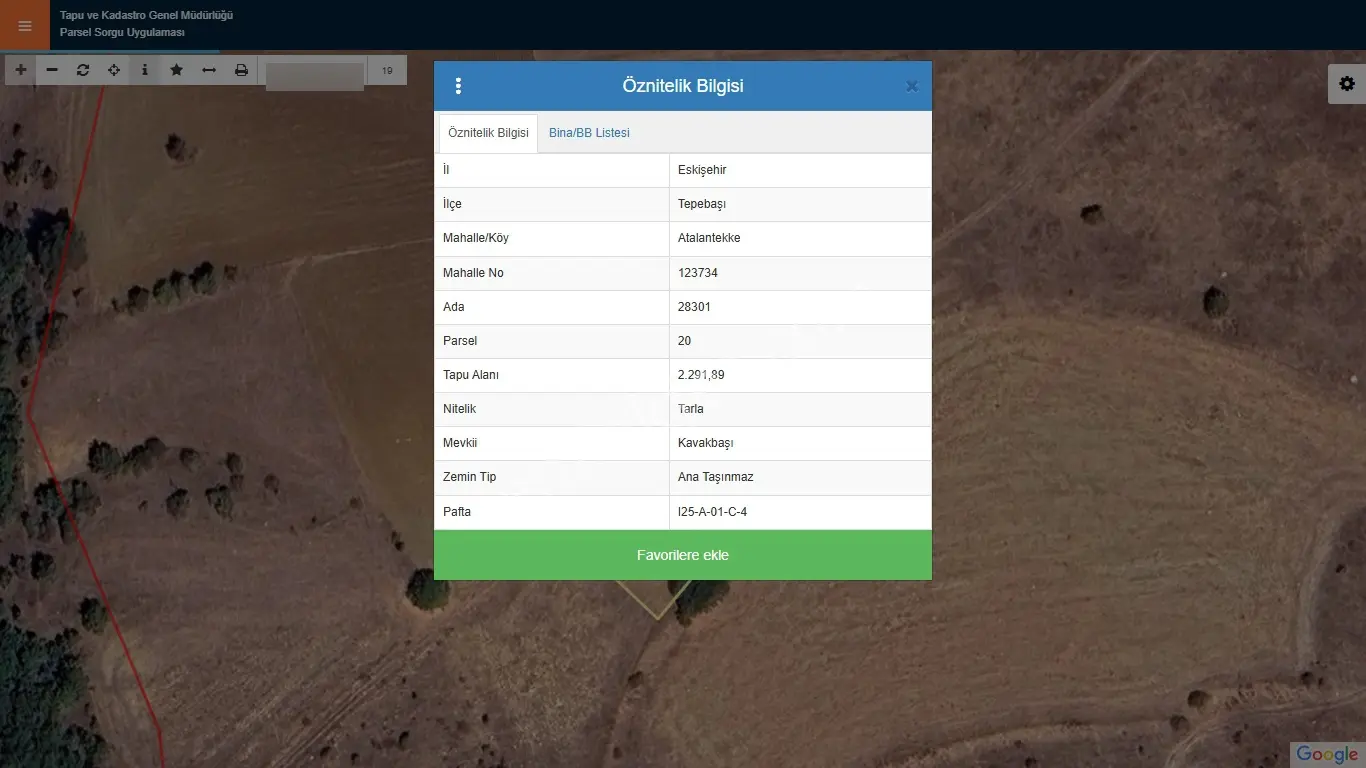Click the Mahalle No label
This screenshot has height=768, width=1366.
[473, 273]
